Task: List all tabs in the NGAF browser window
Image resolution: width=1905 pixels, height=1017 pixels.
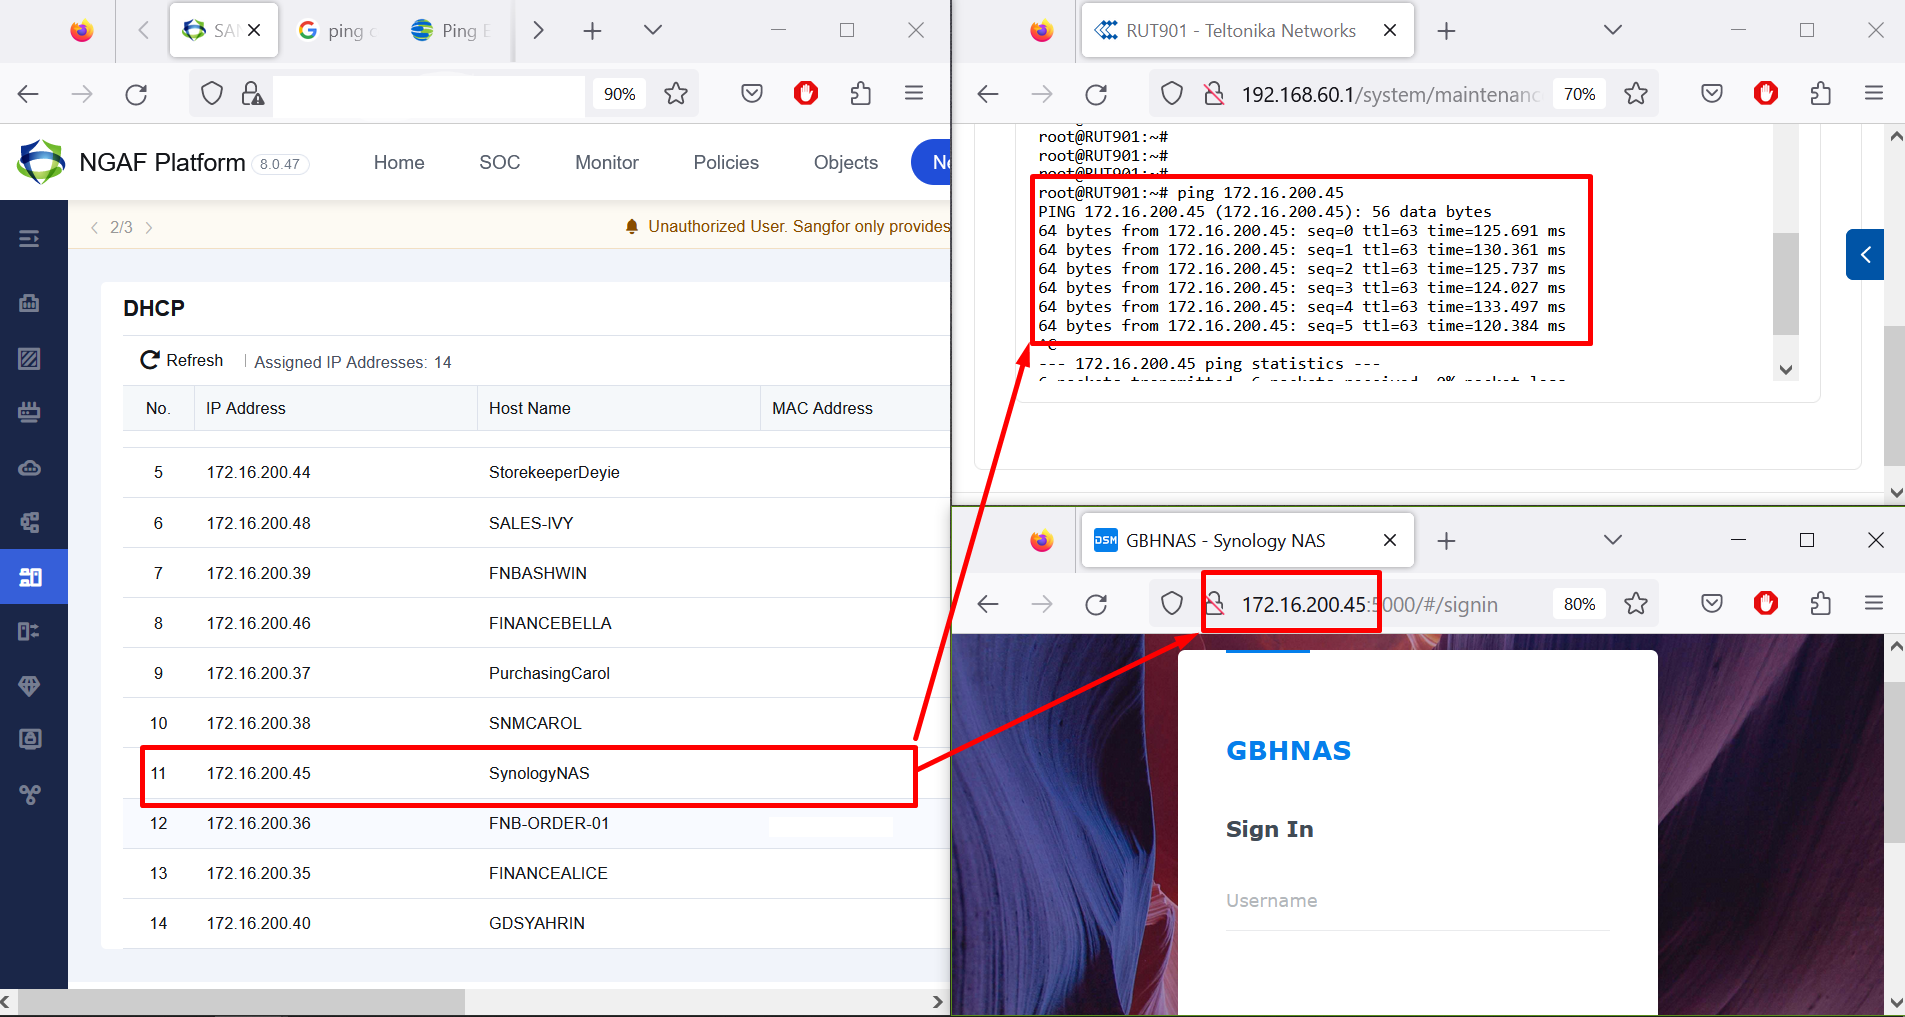Action: pyautogui.click(x=653, y=31)
